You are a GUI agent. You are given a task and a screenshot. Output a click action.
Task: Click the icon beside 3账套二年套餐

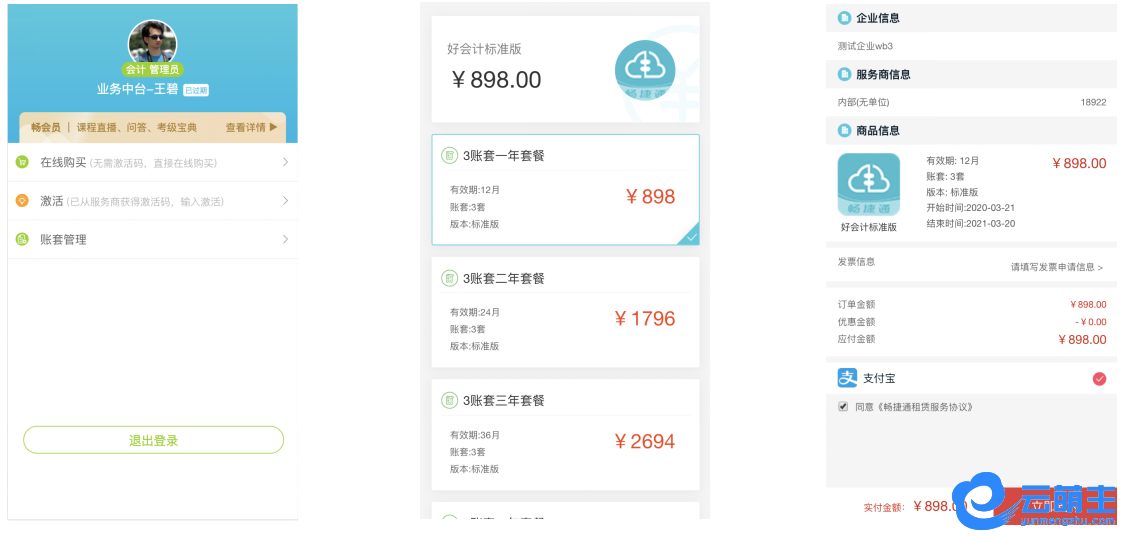[x=450, y=278]
